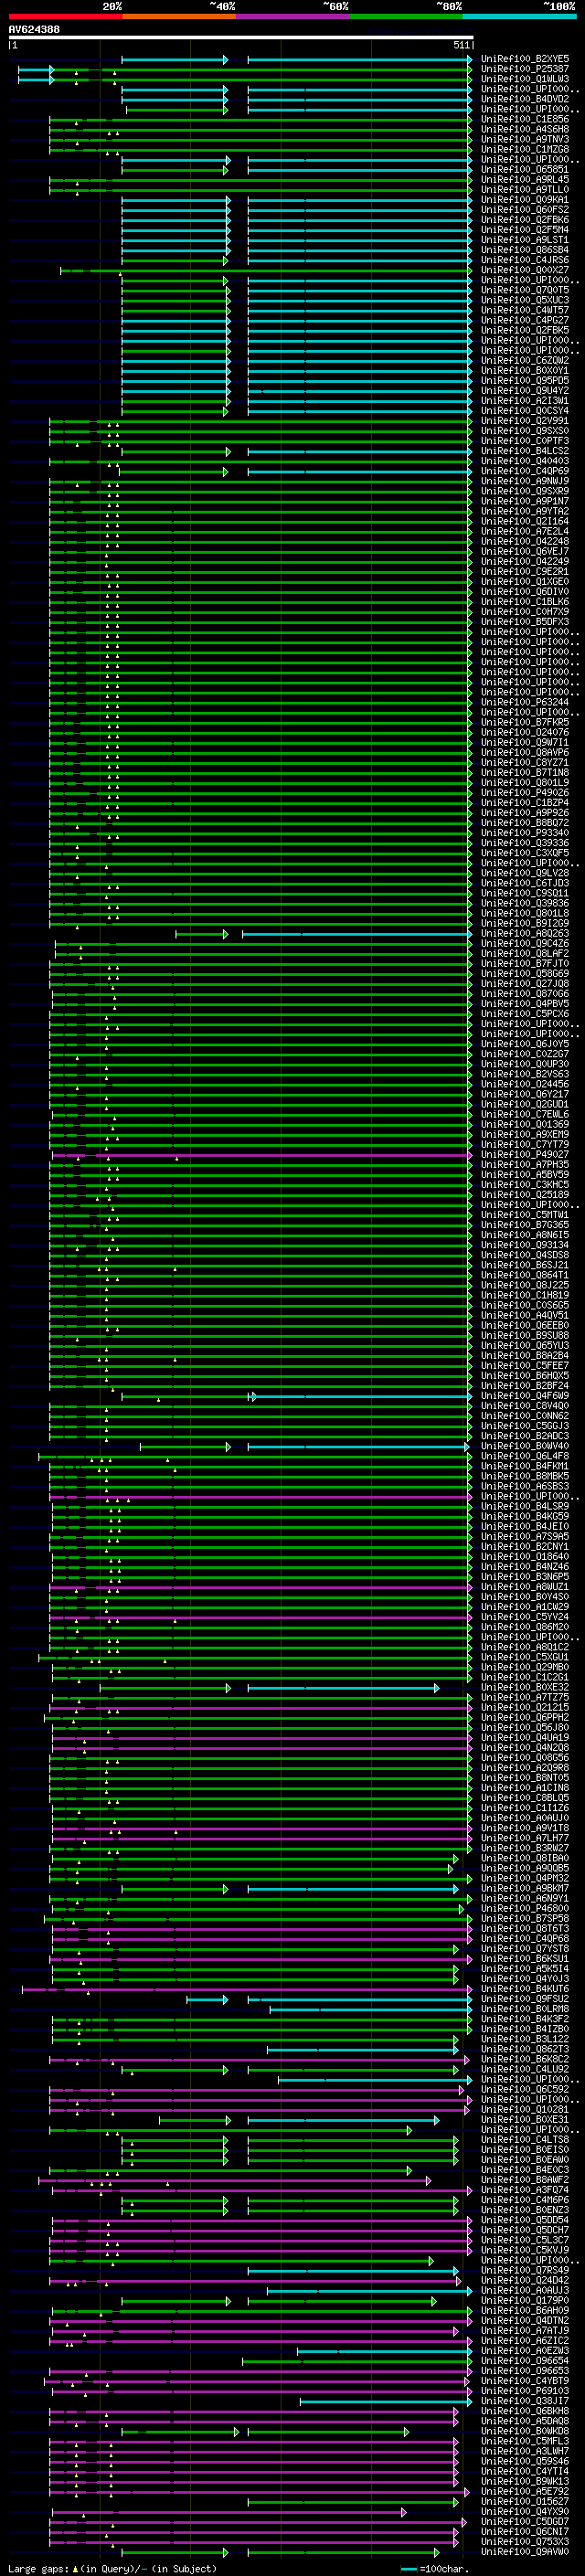Choose the UniRef100_Q7RS49 hit label
The width and height of the screenshot is (585, 2576).
pos(524,2271)
